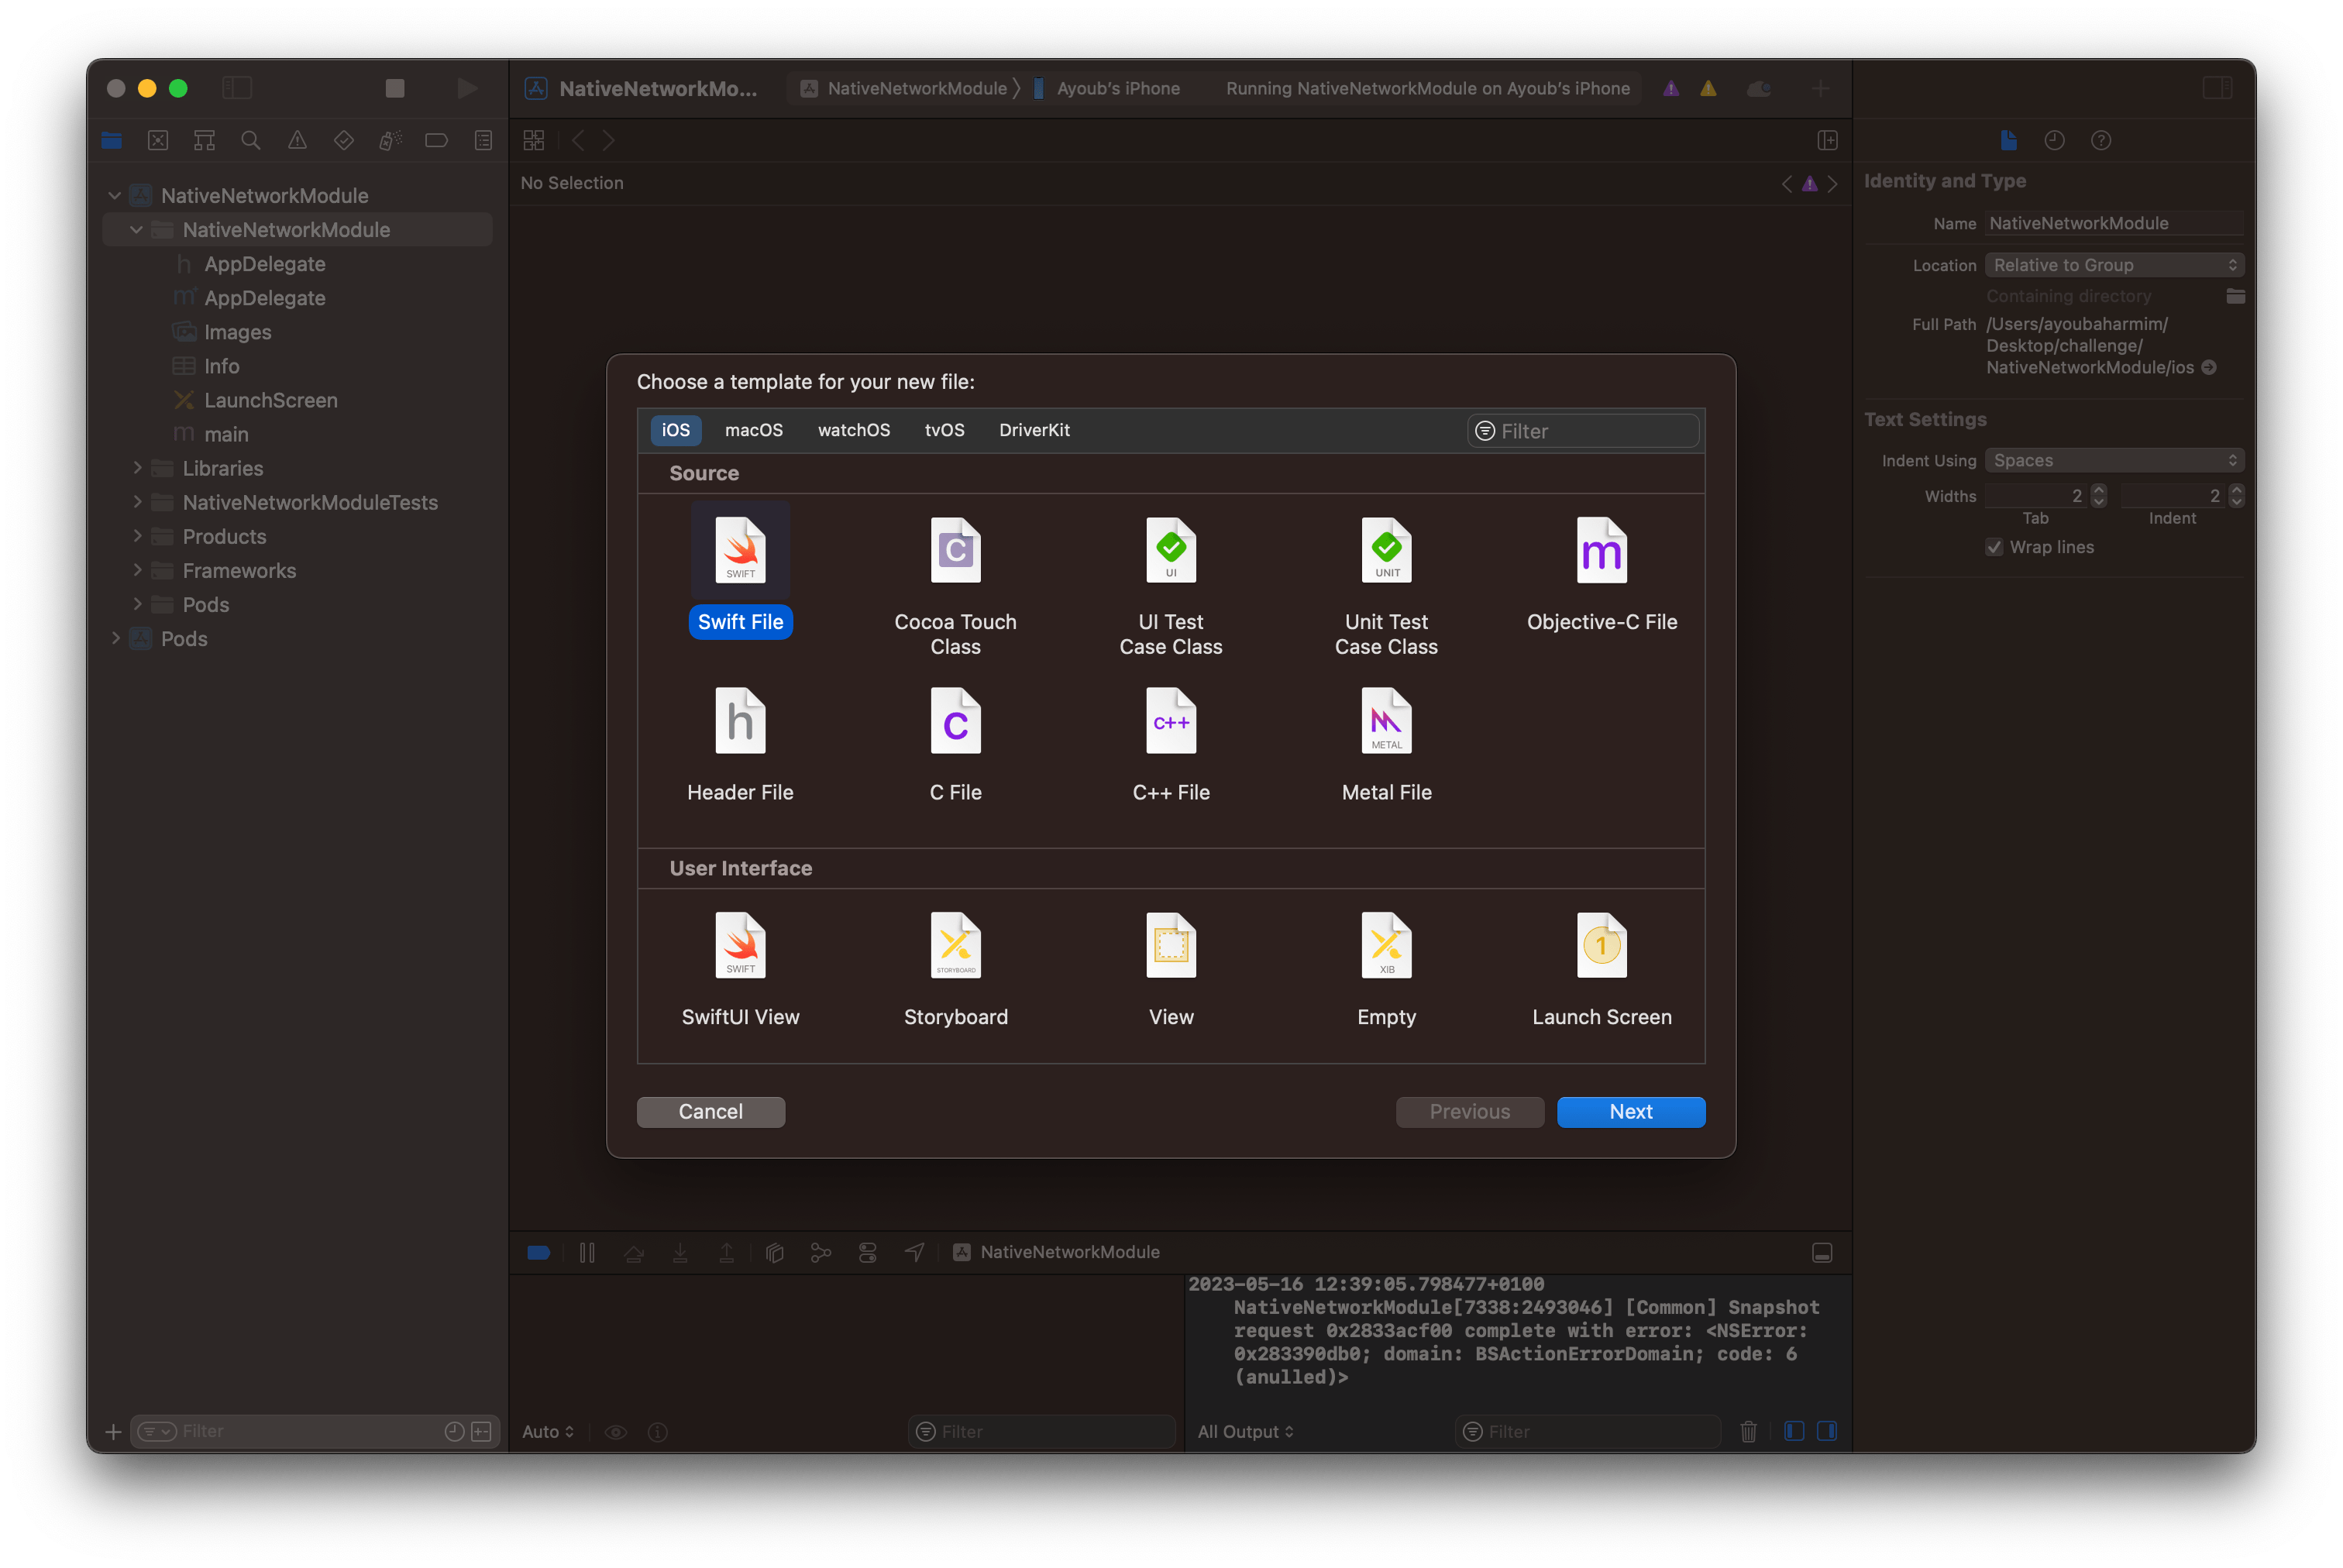Open the report navigator
This screenshot has width=2343, height=1568.
(x=483, y=141)
